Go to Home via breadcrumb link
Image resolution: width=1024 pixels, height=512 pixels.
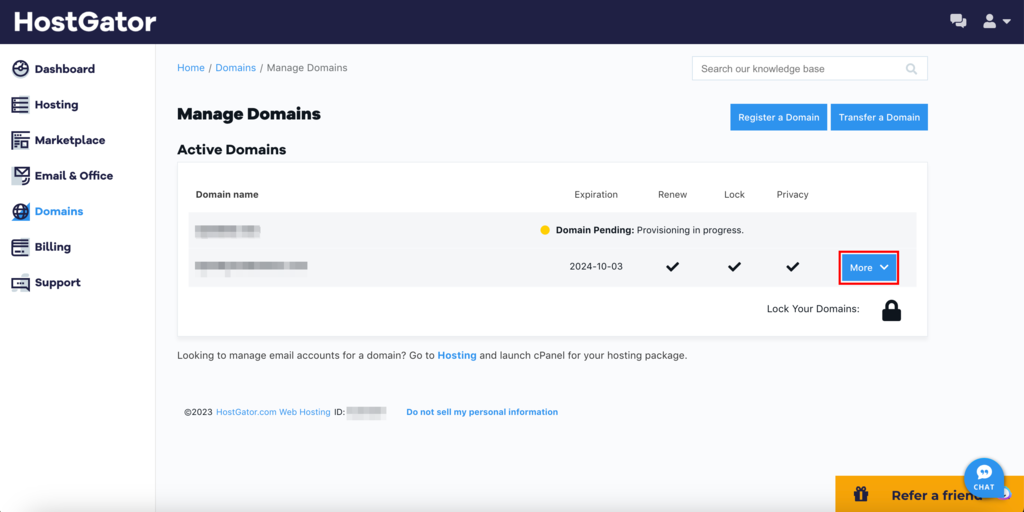190,68
